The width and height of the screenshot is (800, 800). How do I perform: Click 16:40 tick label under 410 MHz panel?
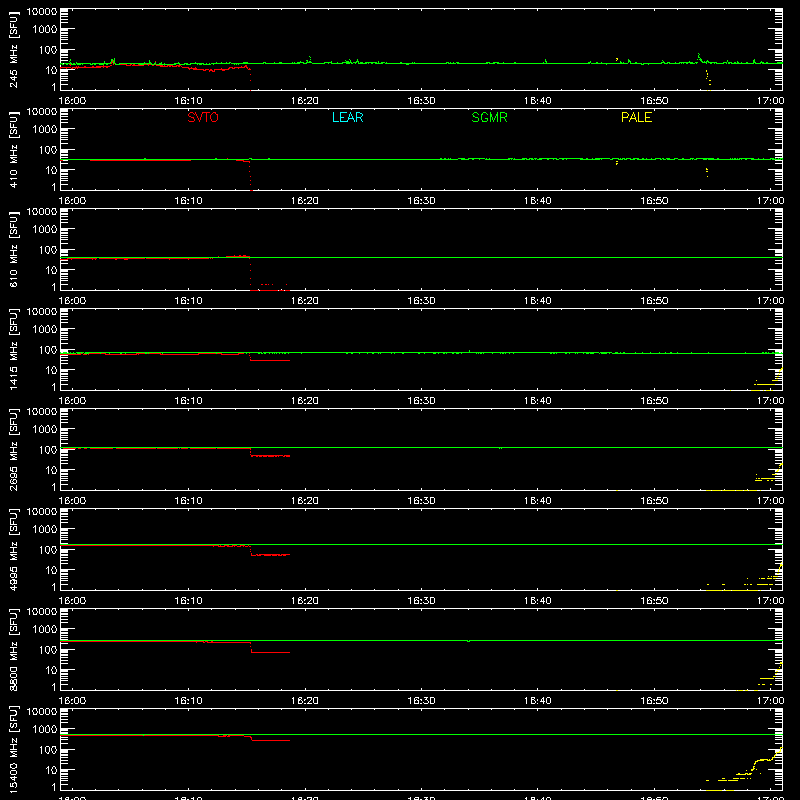538,201
